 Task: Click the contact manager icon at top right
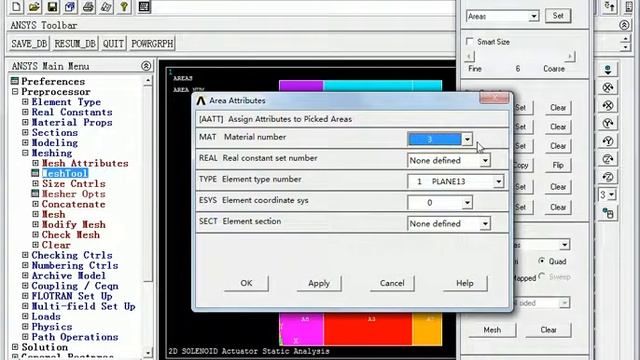click(x=609, y=7)
